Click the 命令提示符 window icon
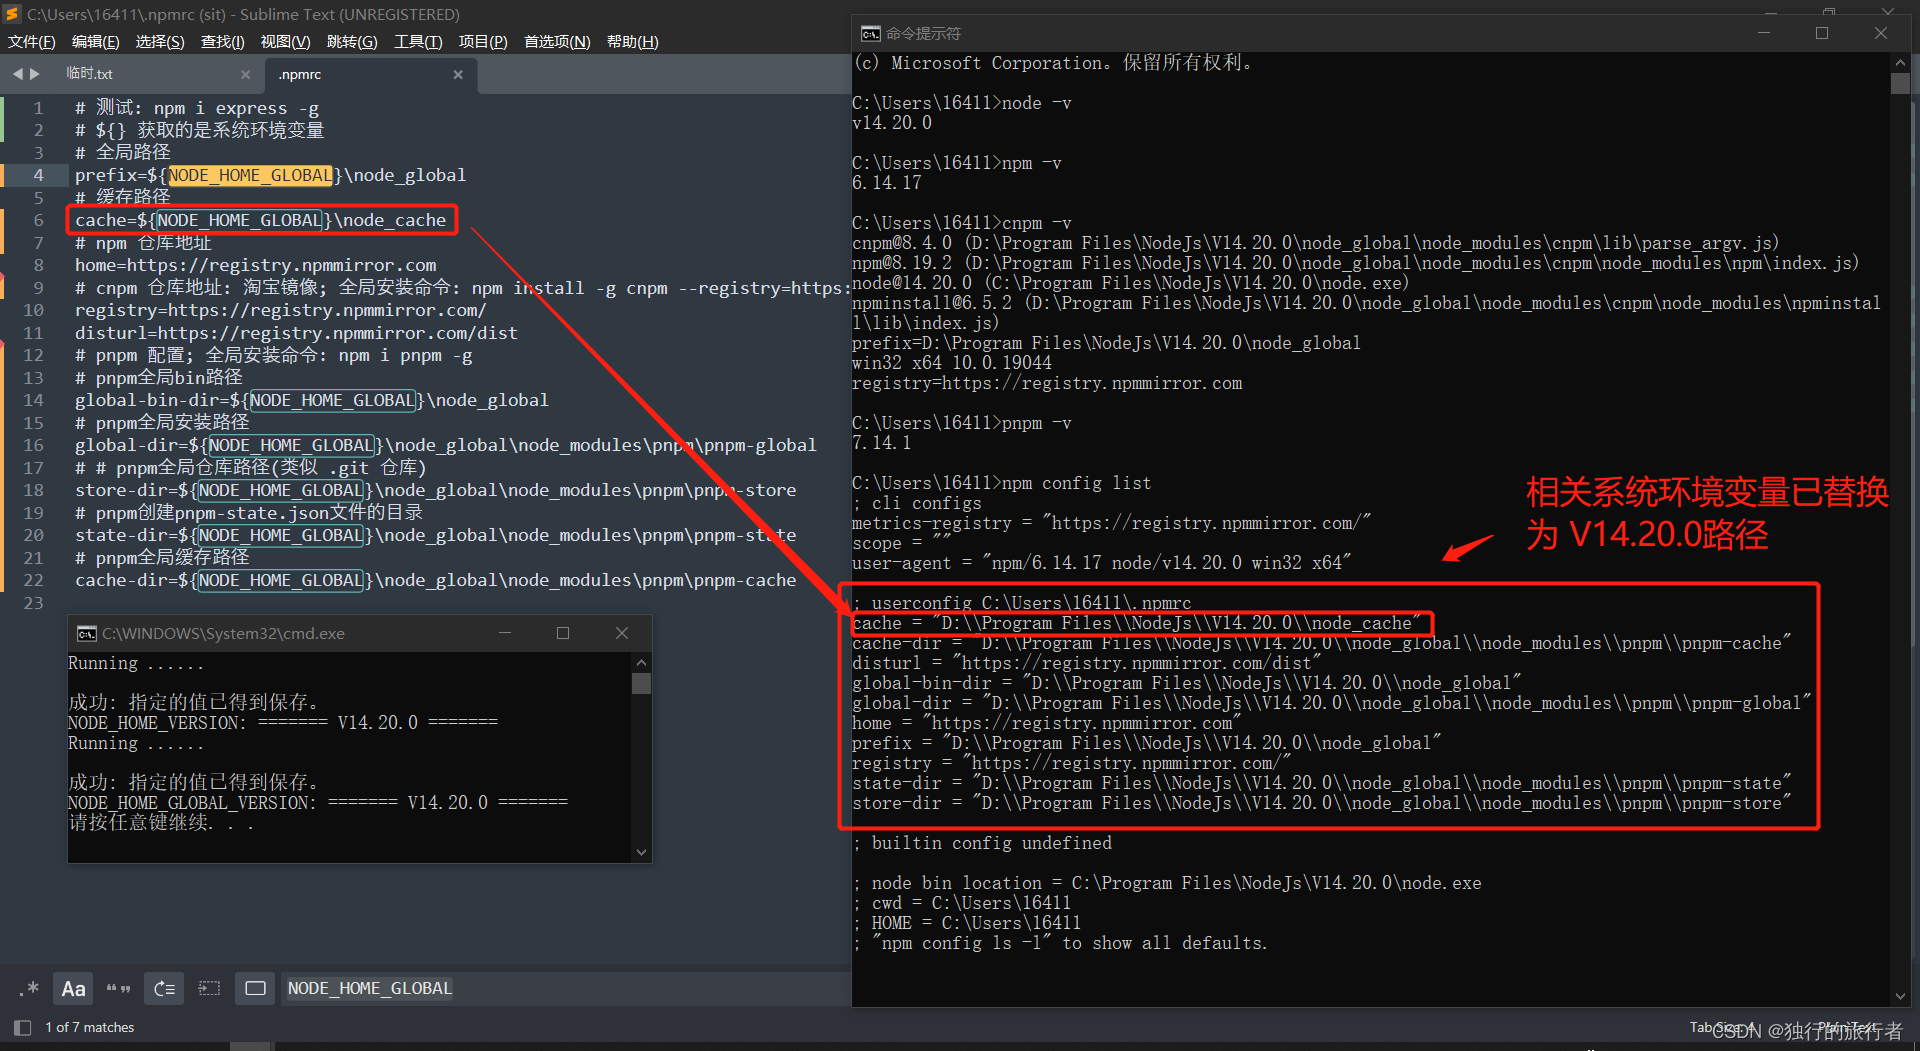The height and width of the screenshot is (1051, 1920). coord(870,34)
